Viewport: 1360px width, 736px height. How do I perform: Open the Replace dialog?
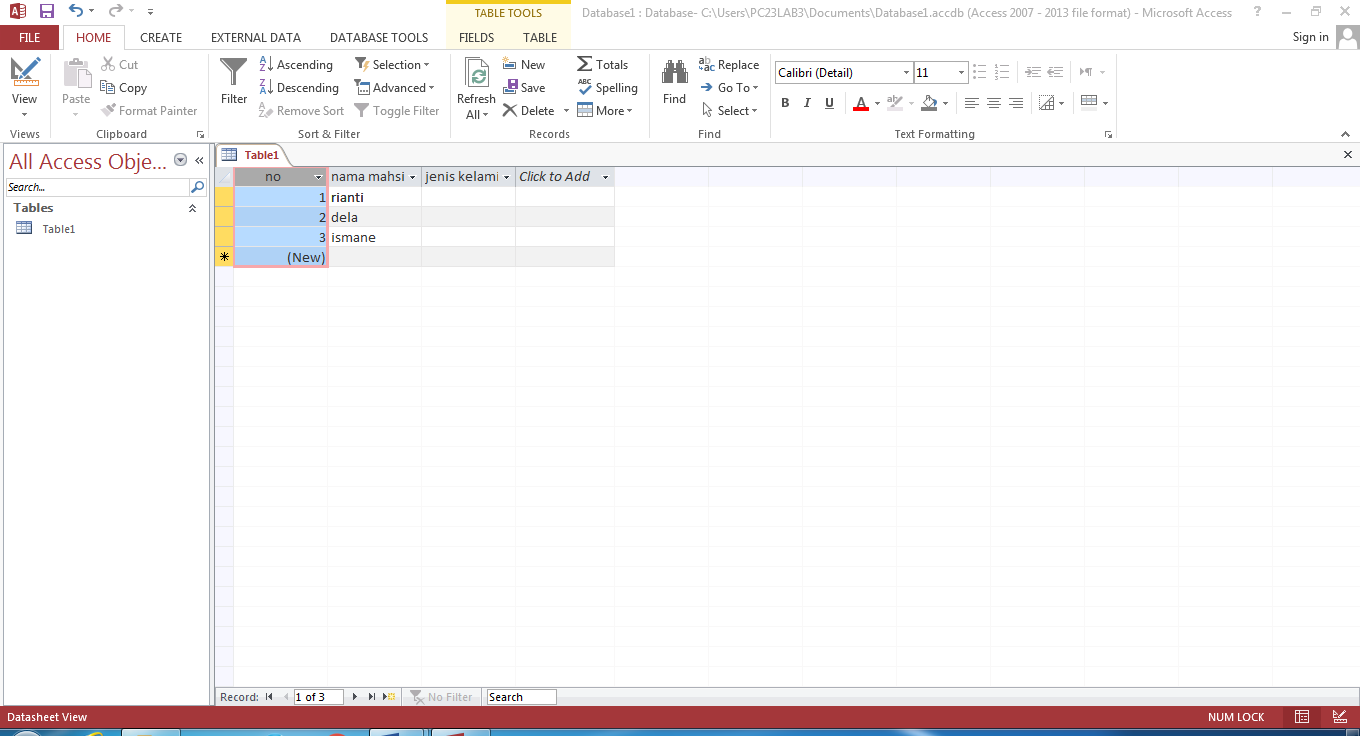pyautogui.click(x=730, y=65)
